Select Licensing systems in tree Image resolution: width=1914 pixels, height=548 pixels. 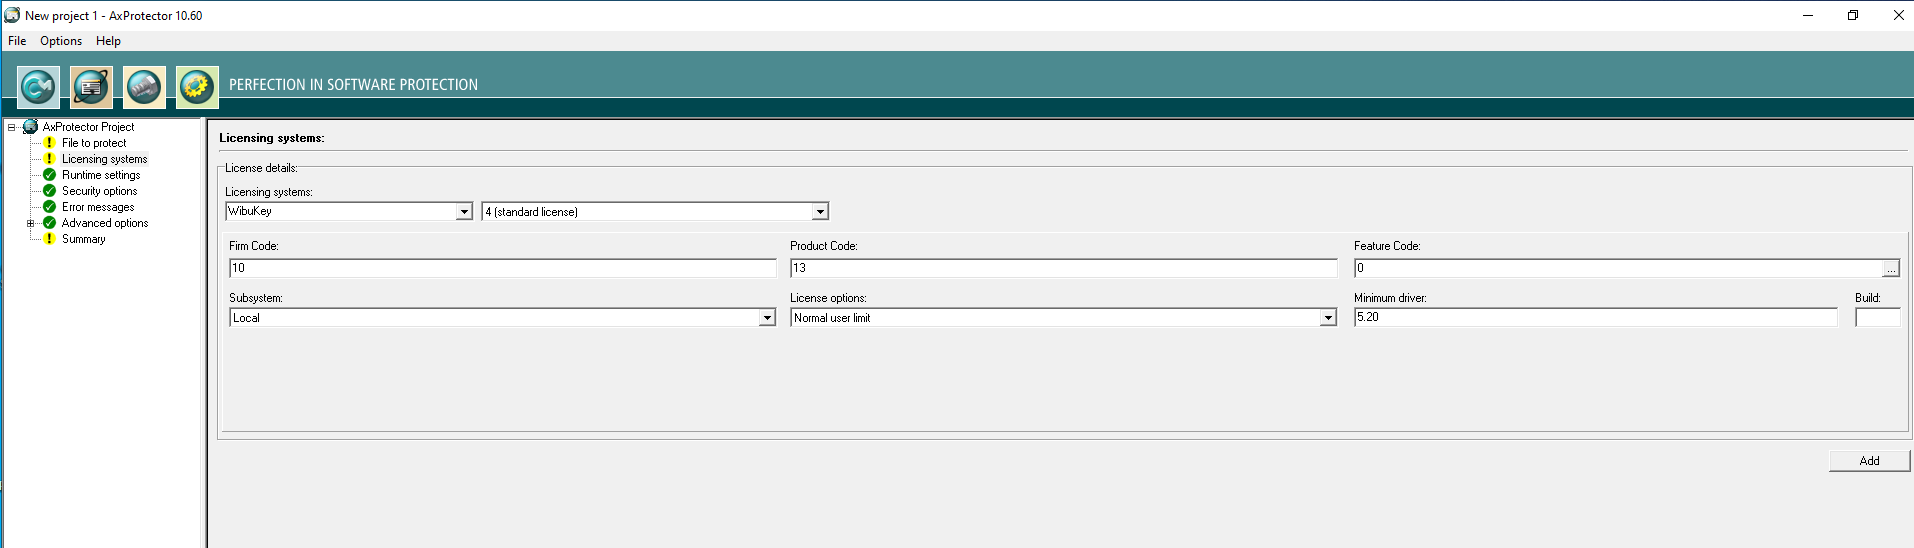pyautogui.click(x=104, y=159)
